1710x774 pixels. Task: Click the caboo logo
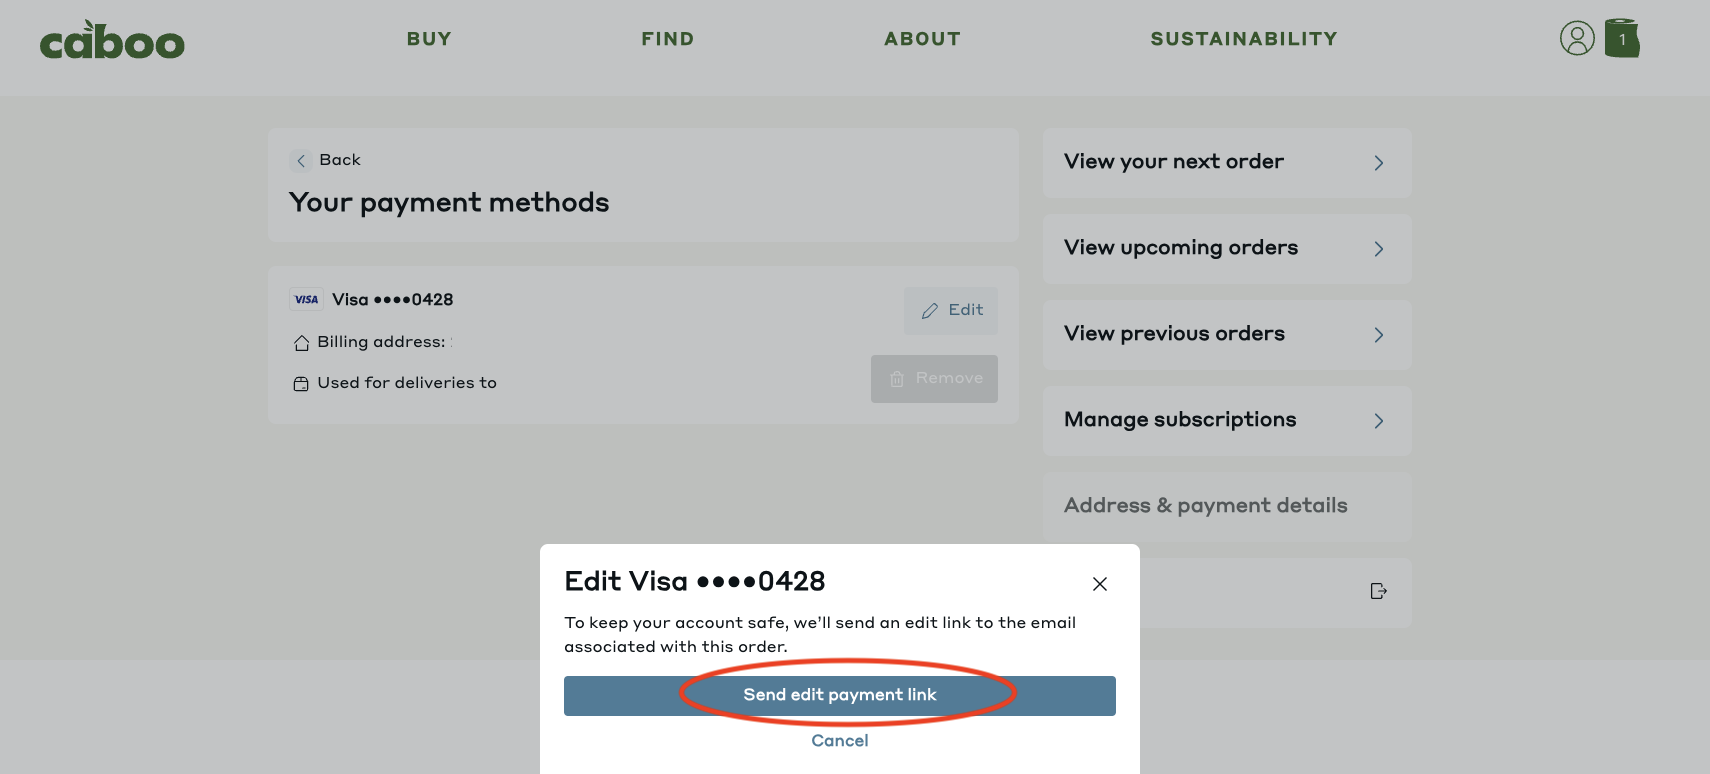click(112, 40)
